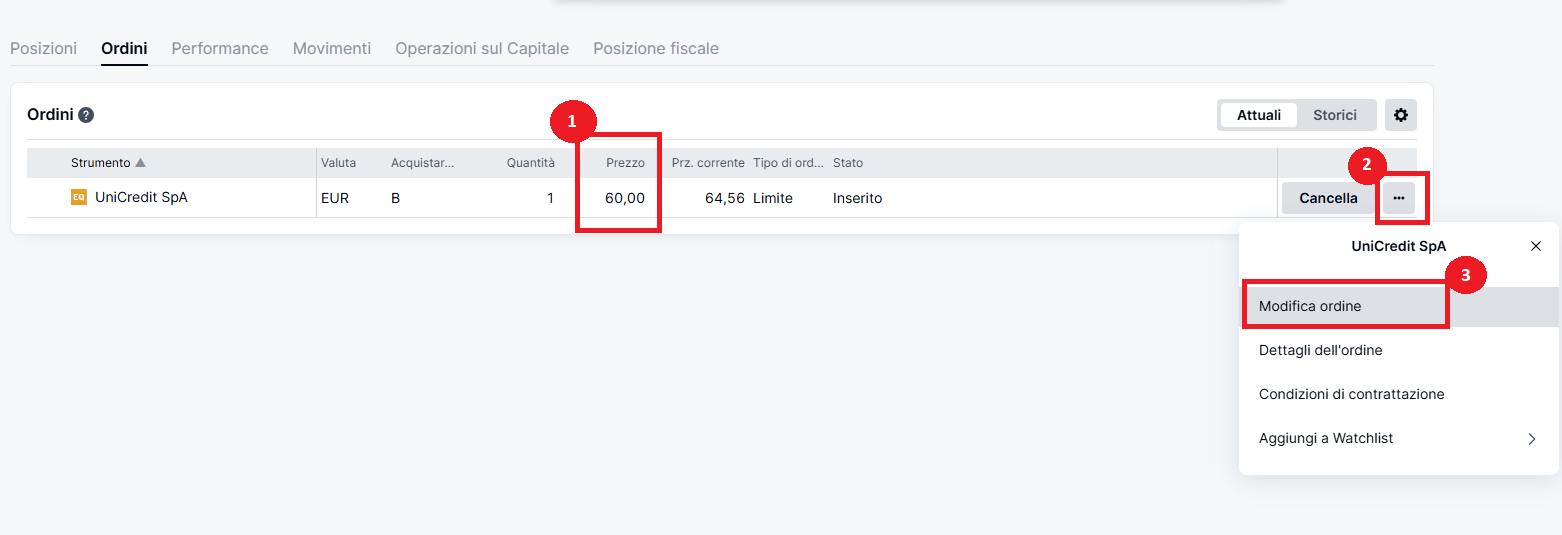This screenshot has width=1562, height=535.
Task: Open Operazioni sul Capitale tab
Action: tap(482, 48)
